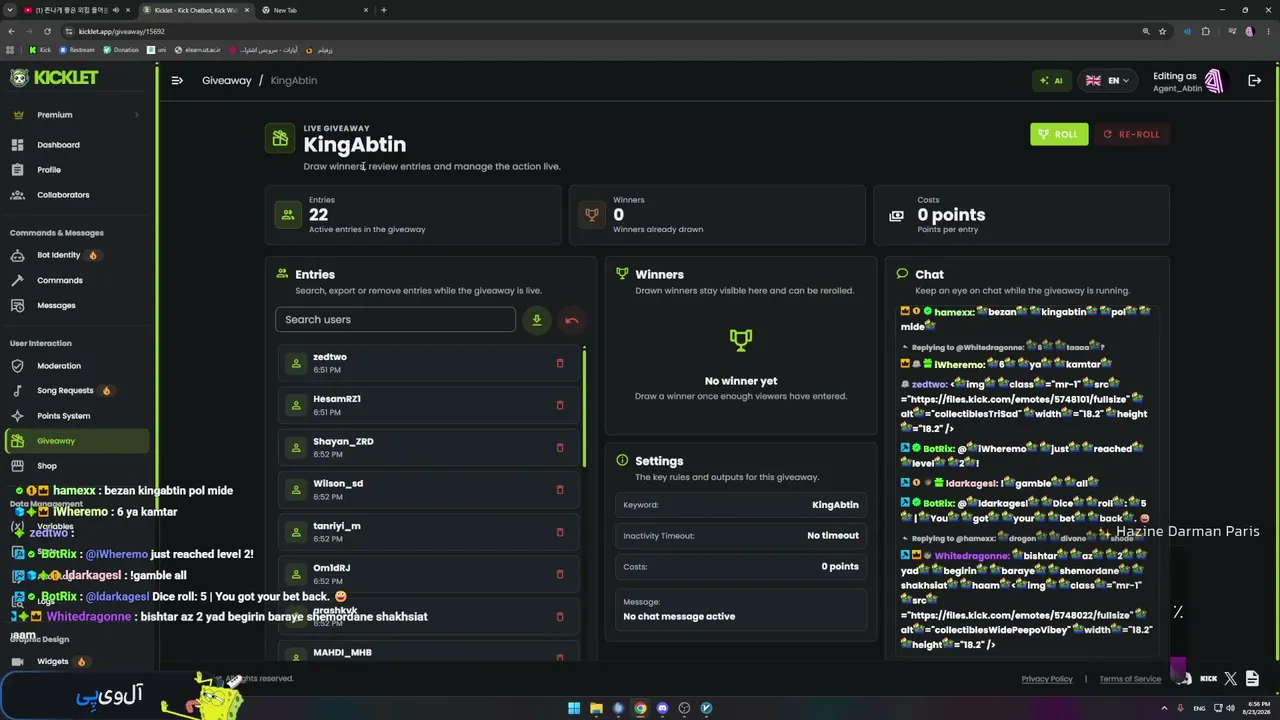Viewport: 1280px width, 720px height.
Task: Click the Re-roll button
Action: [x=1132, y=134]
